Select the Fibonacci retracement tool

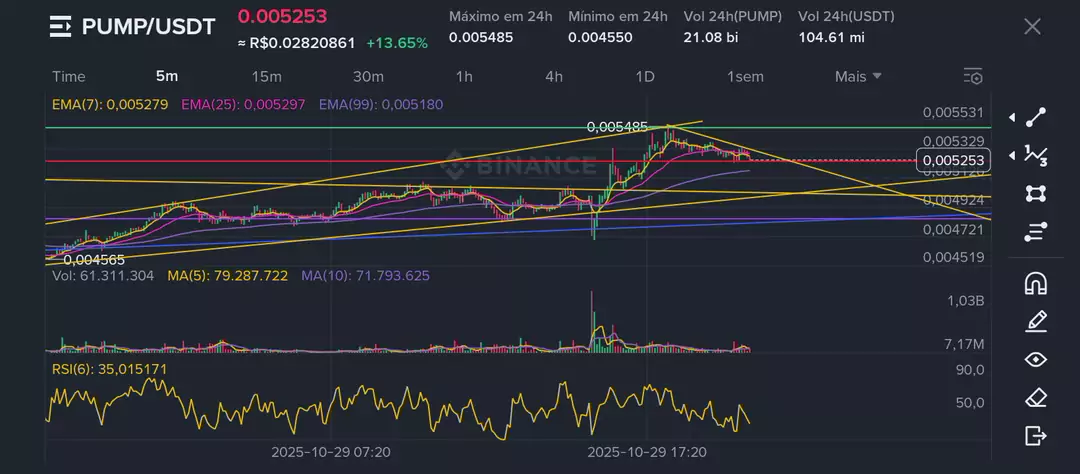[1036, 156]
